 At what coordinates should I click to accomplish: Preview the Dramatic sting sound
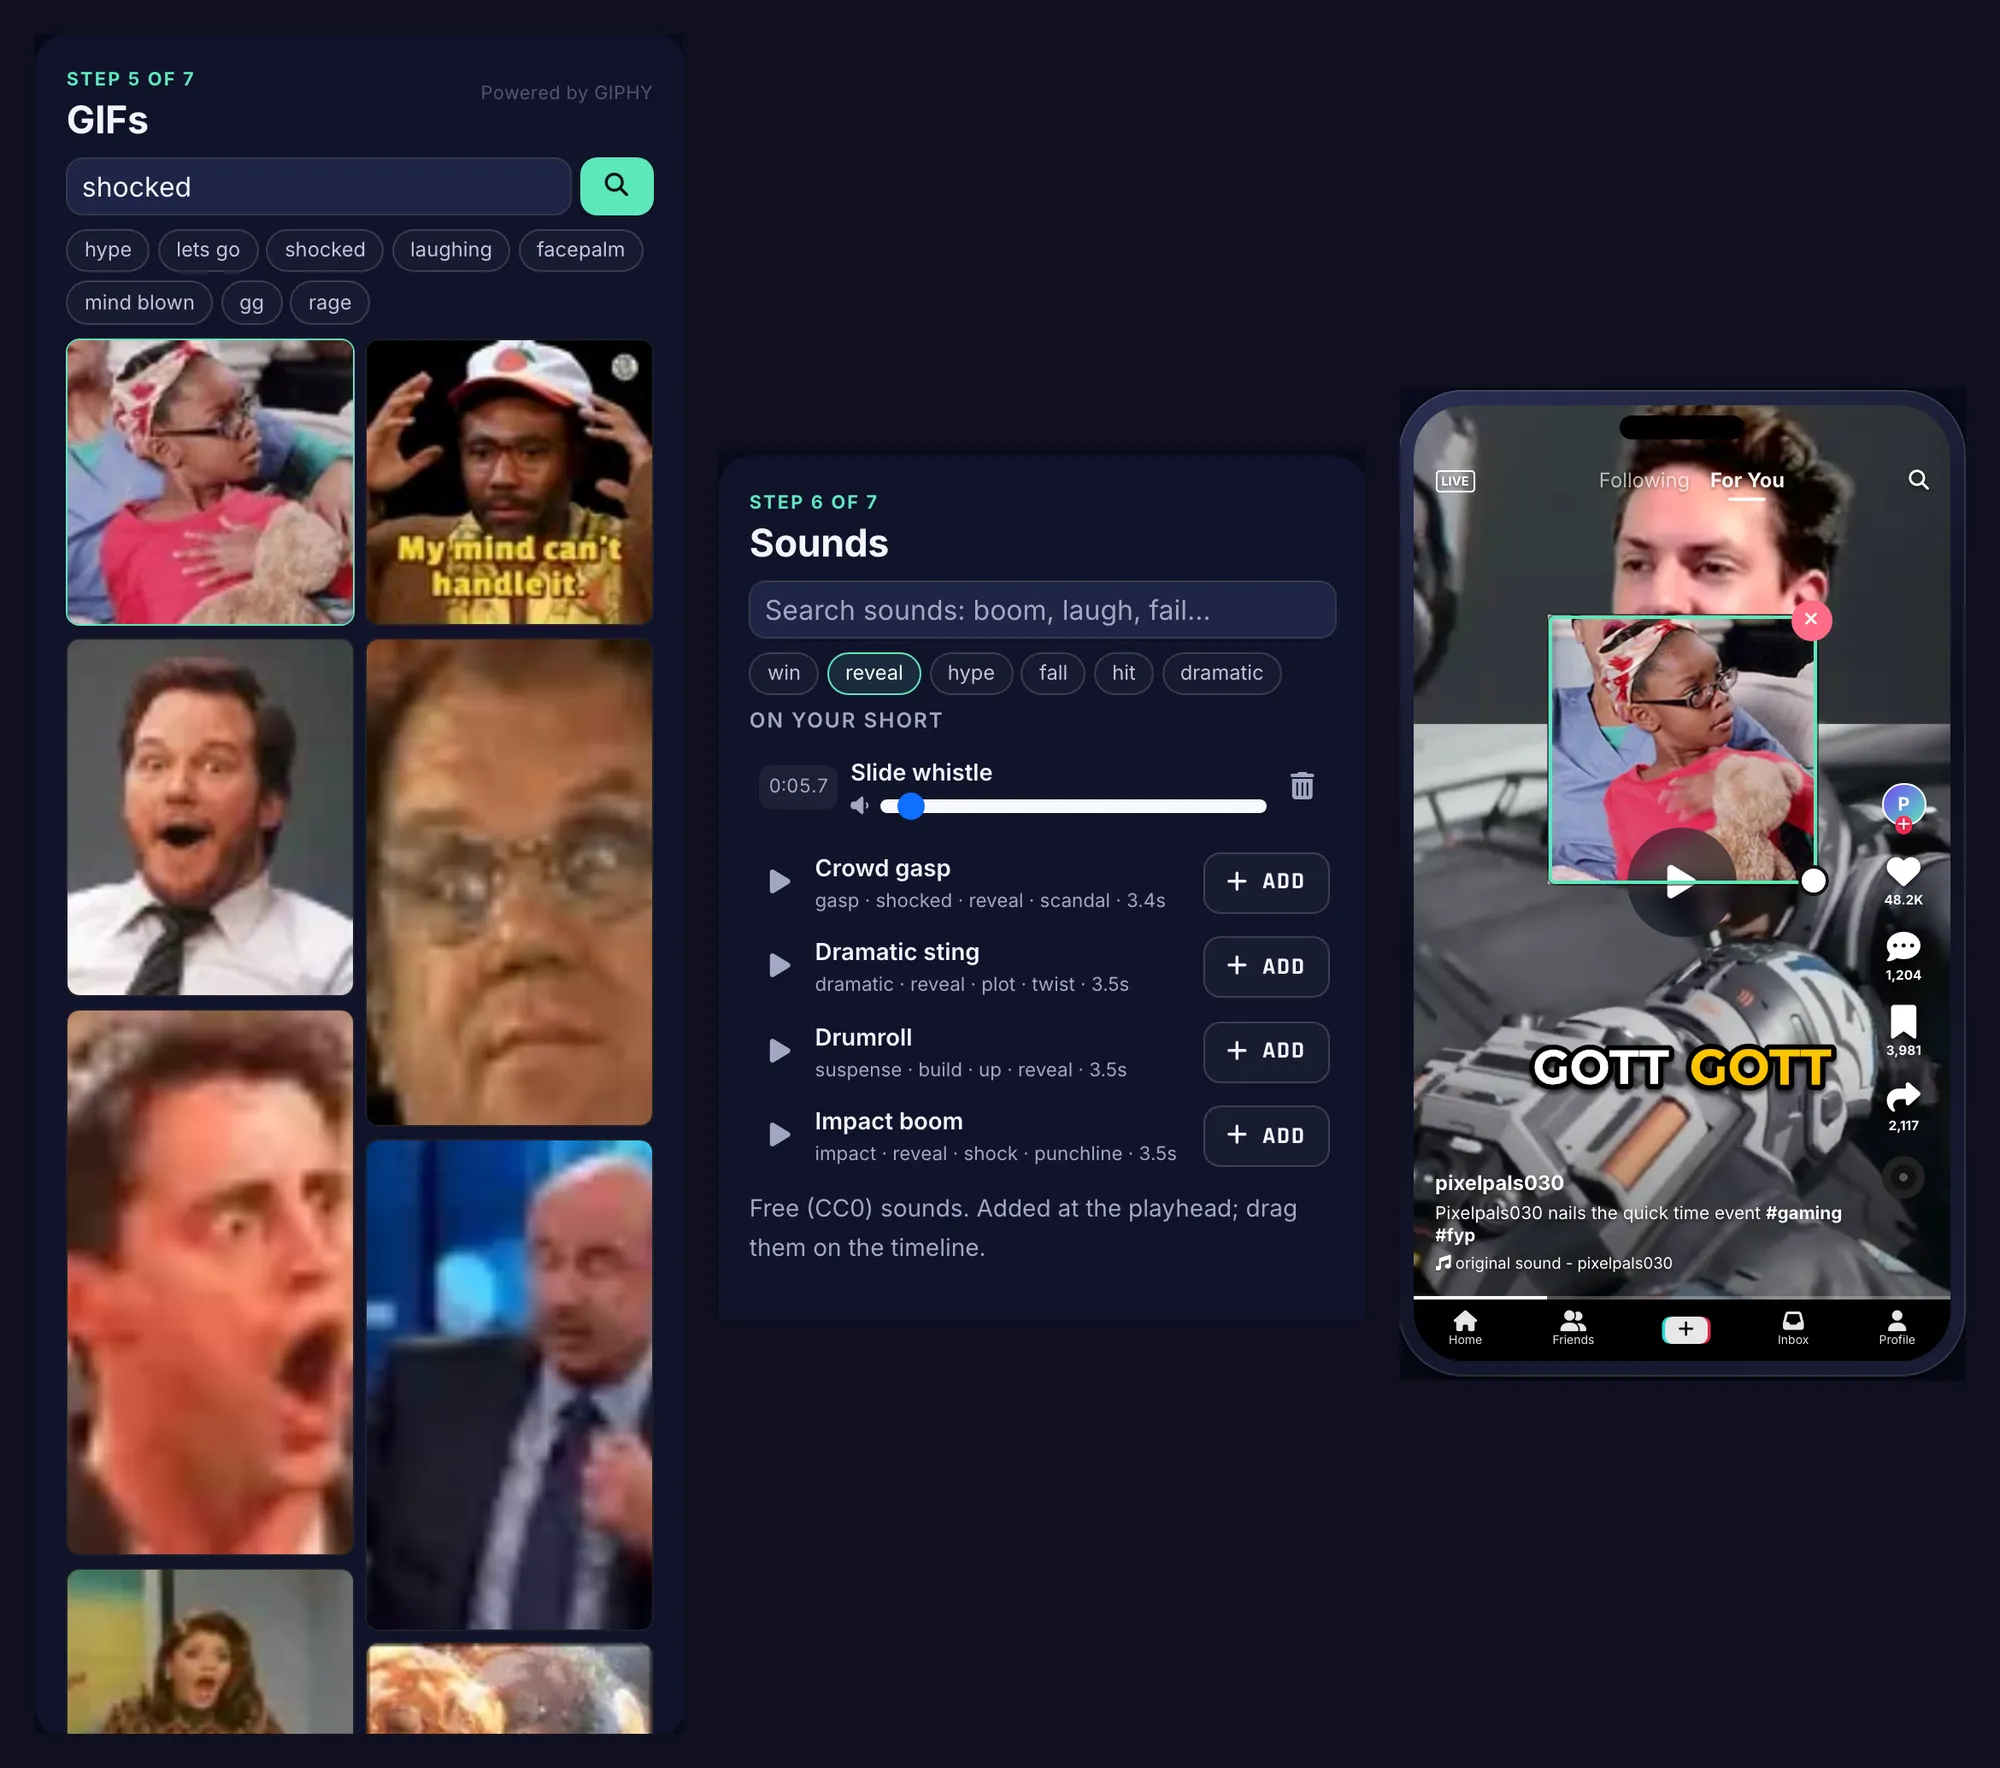pos(779,966)
